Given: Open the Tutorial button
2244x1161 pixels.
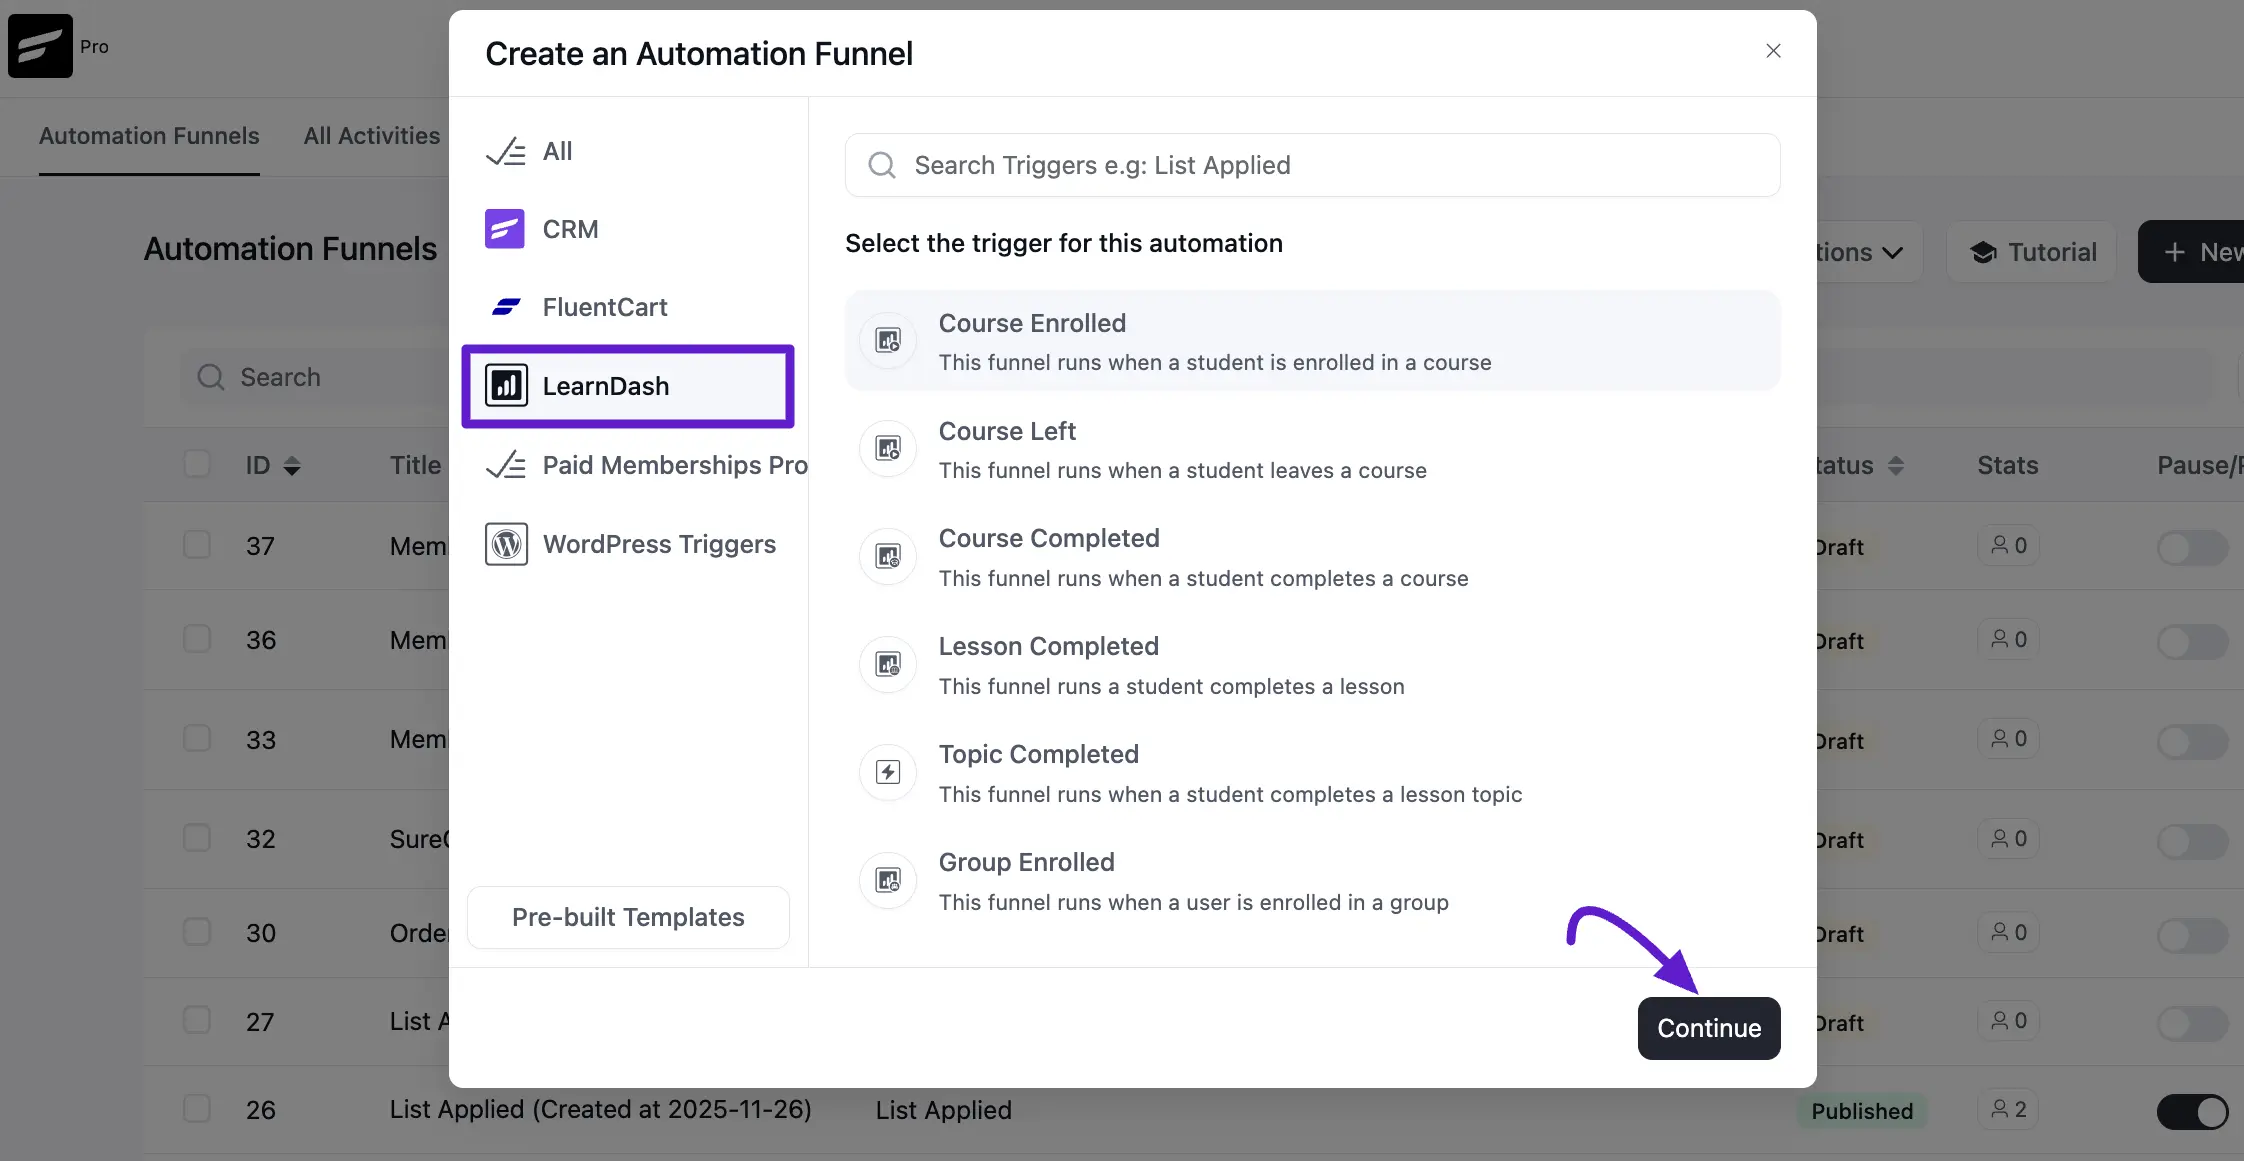Looking at the screenshot, I should click(x=2032, y=252).
